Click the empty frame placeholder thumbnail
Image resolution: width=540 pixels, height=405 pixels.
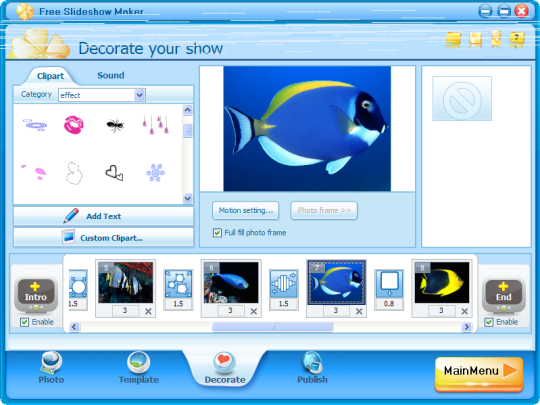(462, 99)
